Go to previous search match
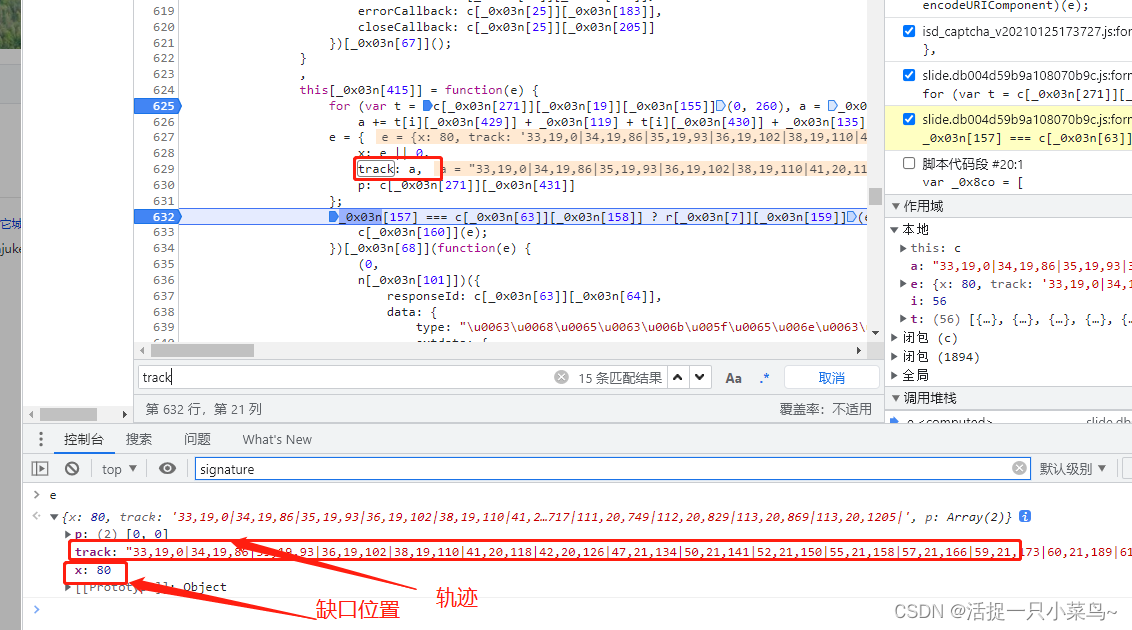Screen dimensions: 1132x630 pos(678,377)
